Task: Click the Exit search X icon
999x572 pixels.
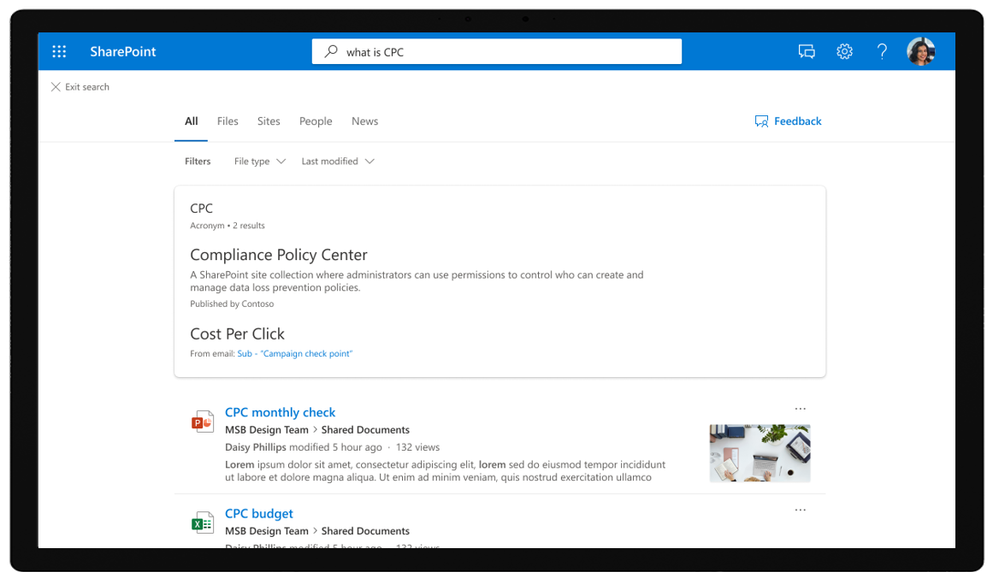Action: coord(56,87)
